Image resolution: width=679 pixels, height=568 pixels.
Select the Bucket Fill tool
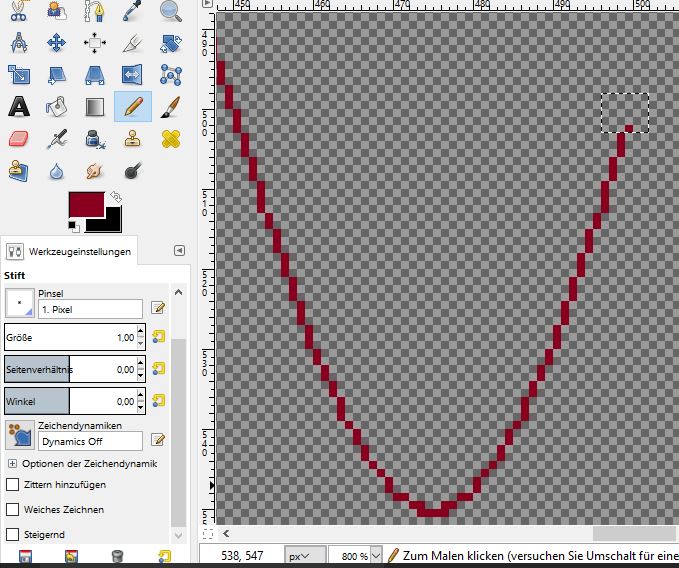click(57, 106)
